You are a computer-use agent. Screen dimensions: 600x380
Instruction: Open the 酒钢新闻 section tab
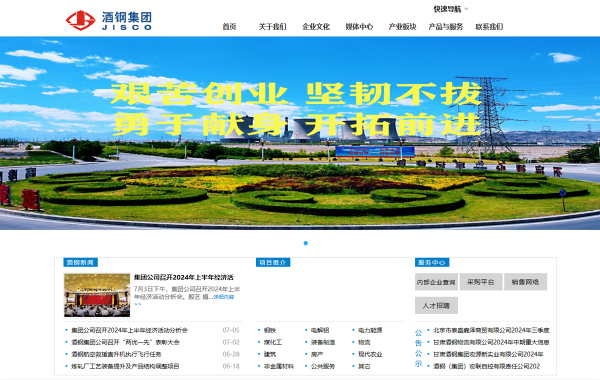pos(80,262)
